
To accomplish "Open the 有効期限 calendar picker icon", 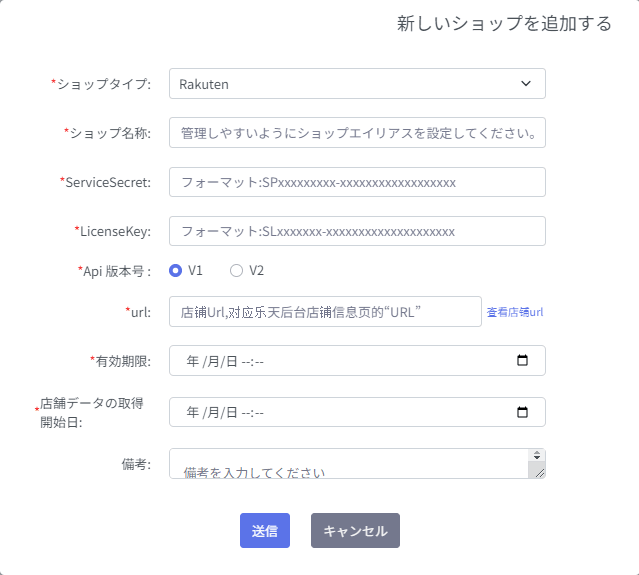I will (x=522, y=360).
